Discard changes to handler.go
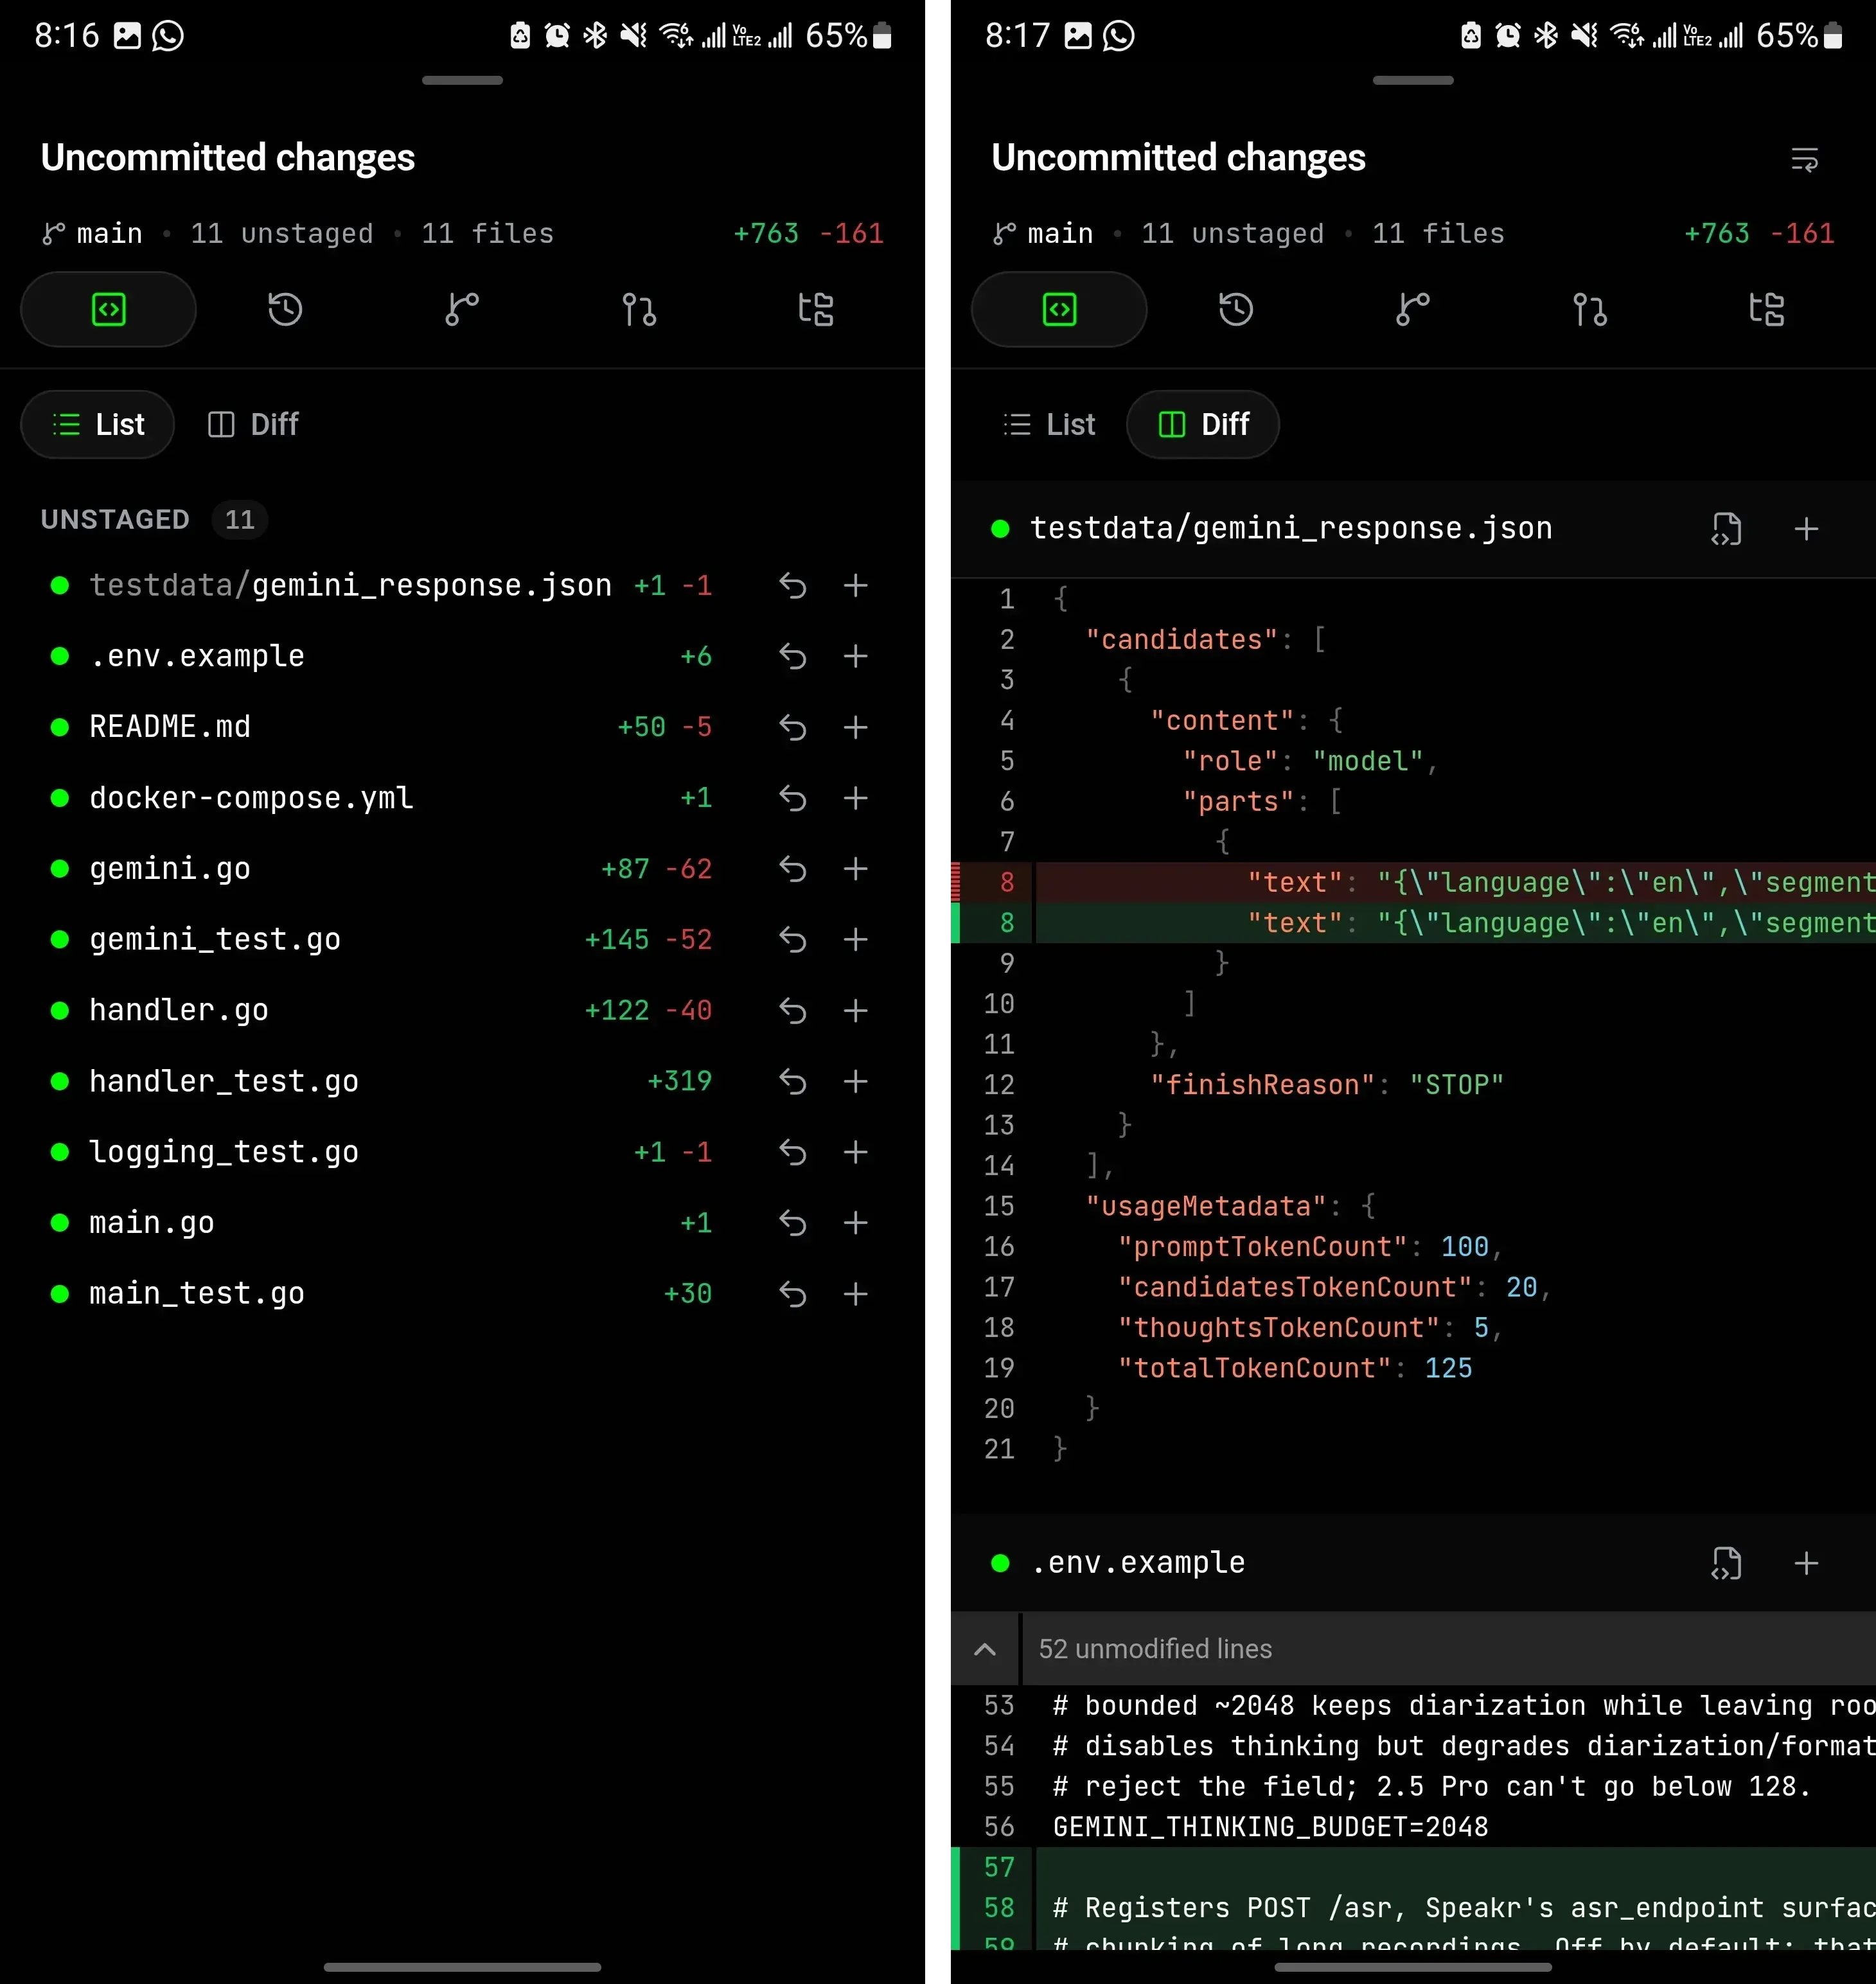Screen dimensions: 1876x1984 (x=792, y=1011)
